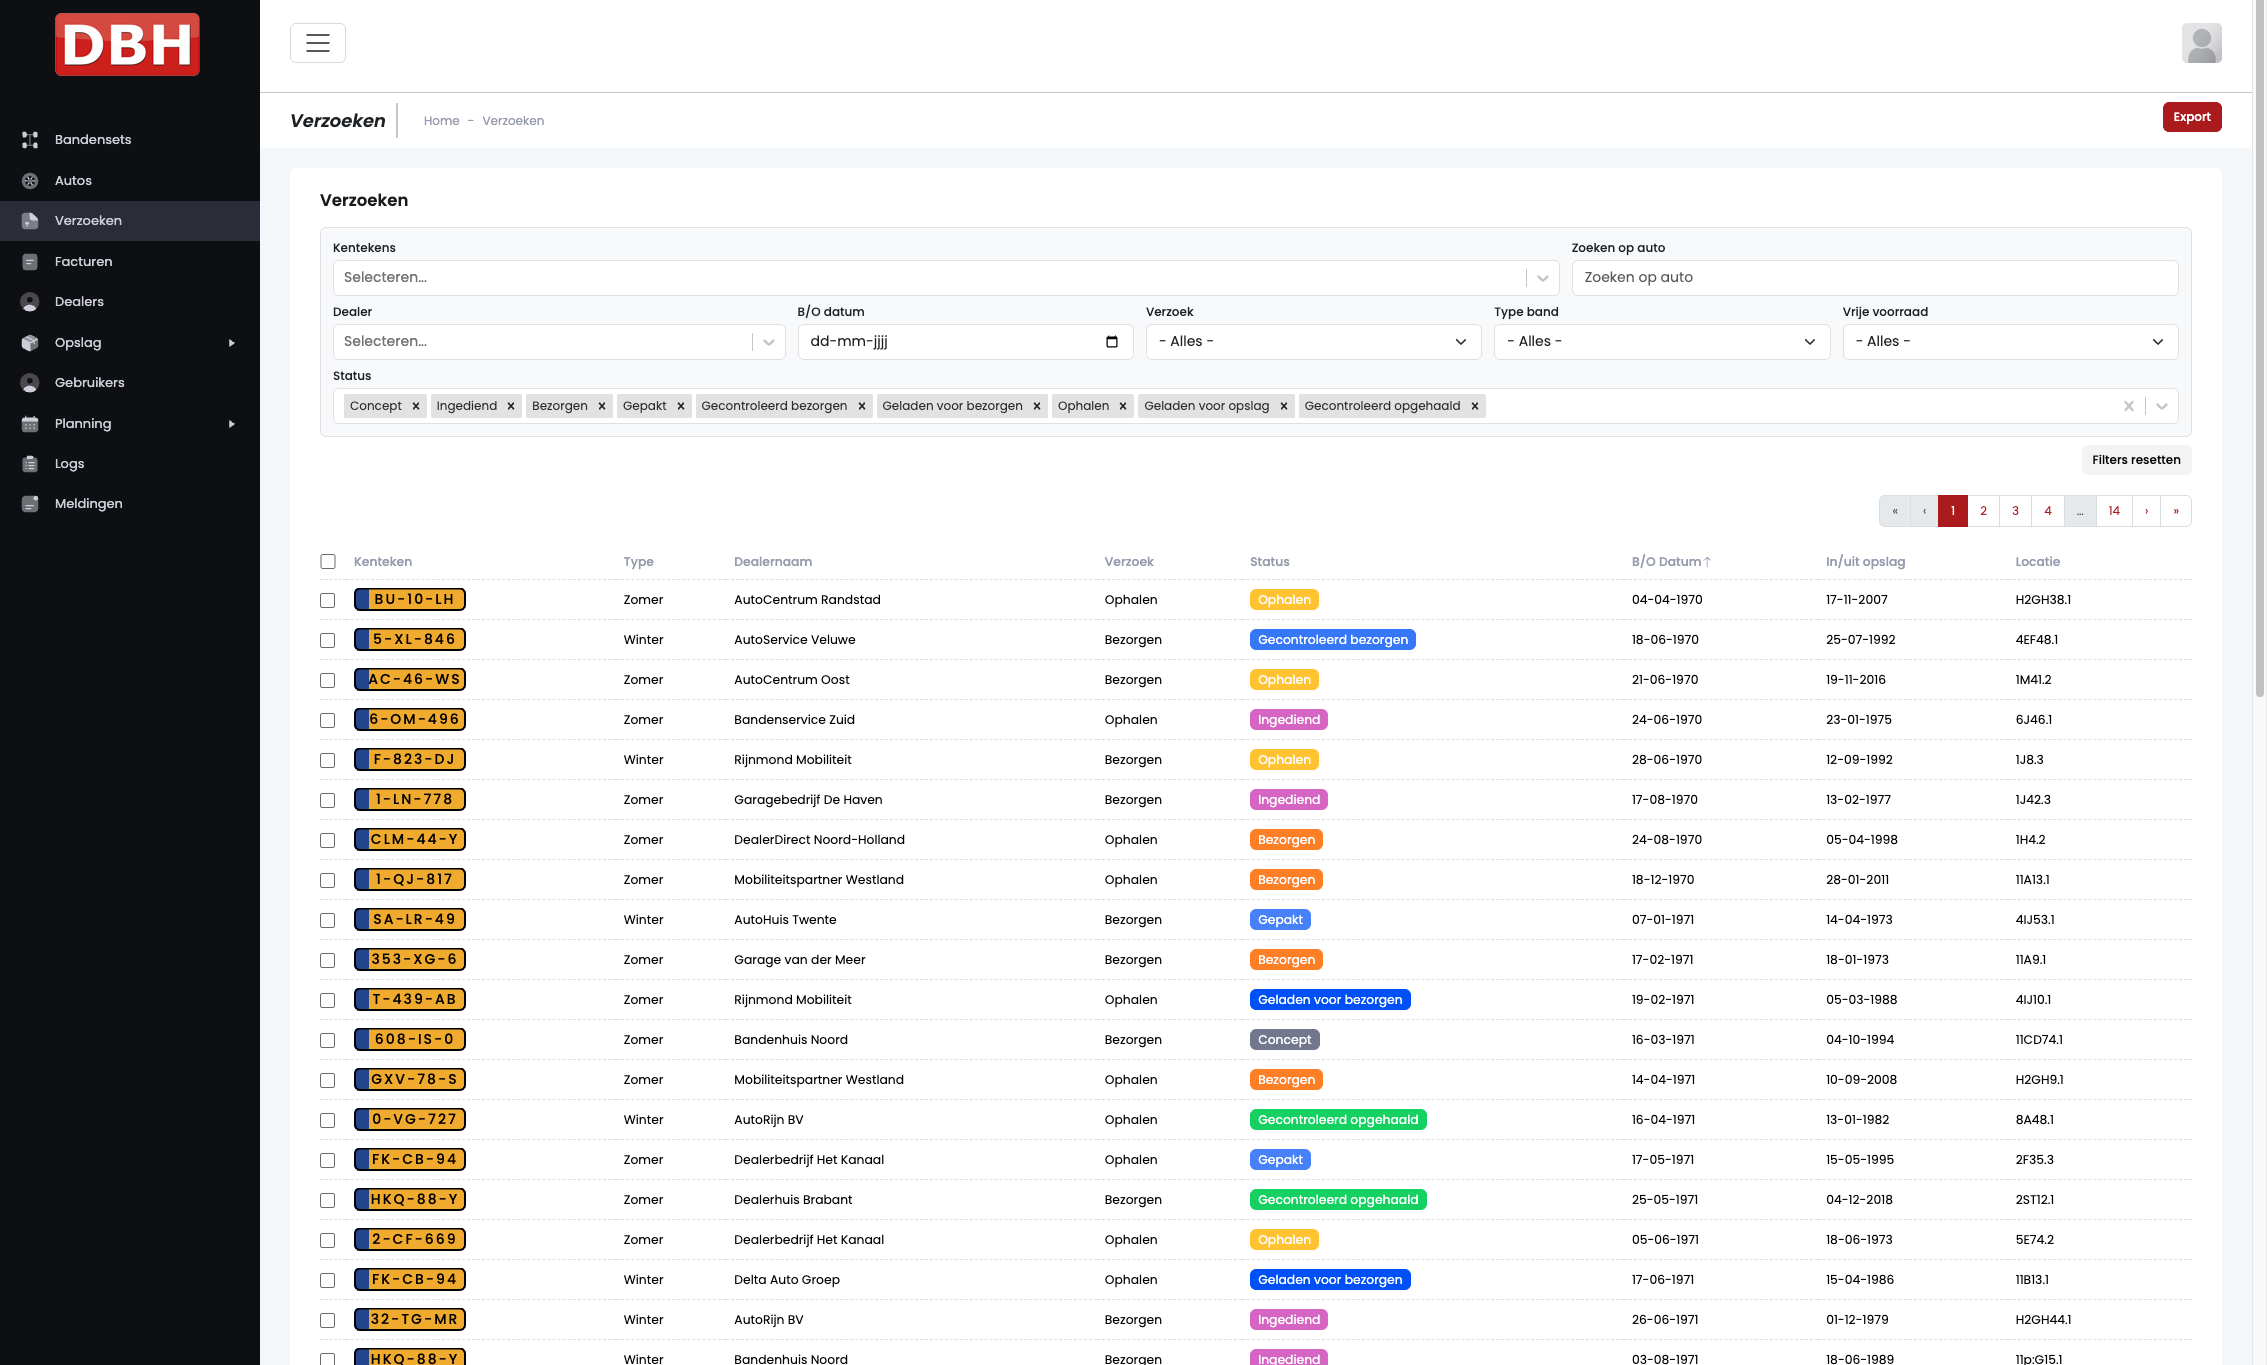Click the Logs clipboard icon
Screen dimensions: 2267x1365
coord(30,464)
